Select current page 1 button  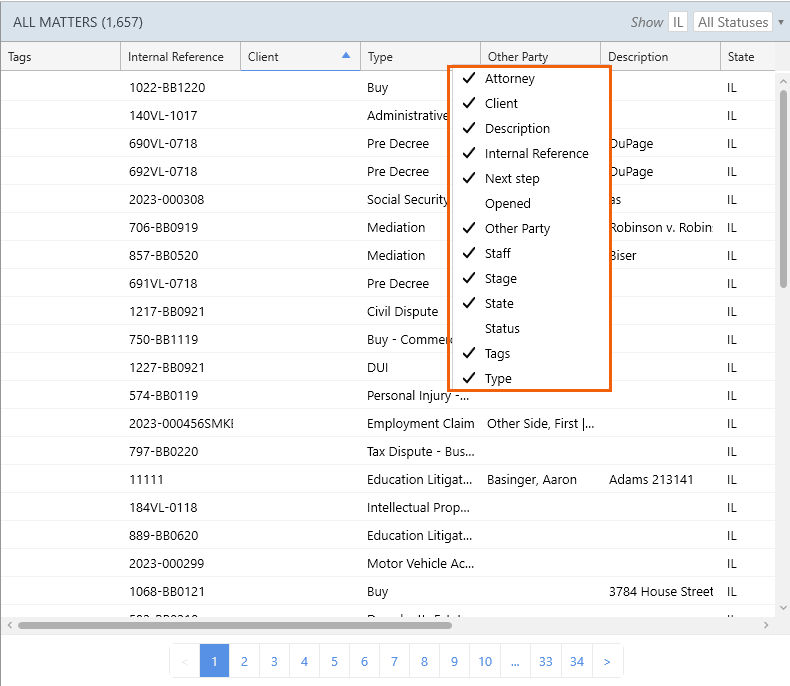215,661
